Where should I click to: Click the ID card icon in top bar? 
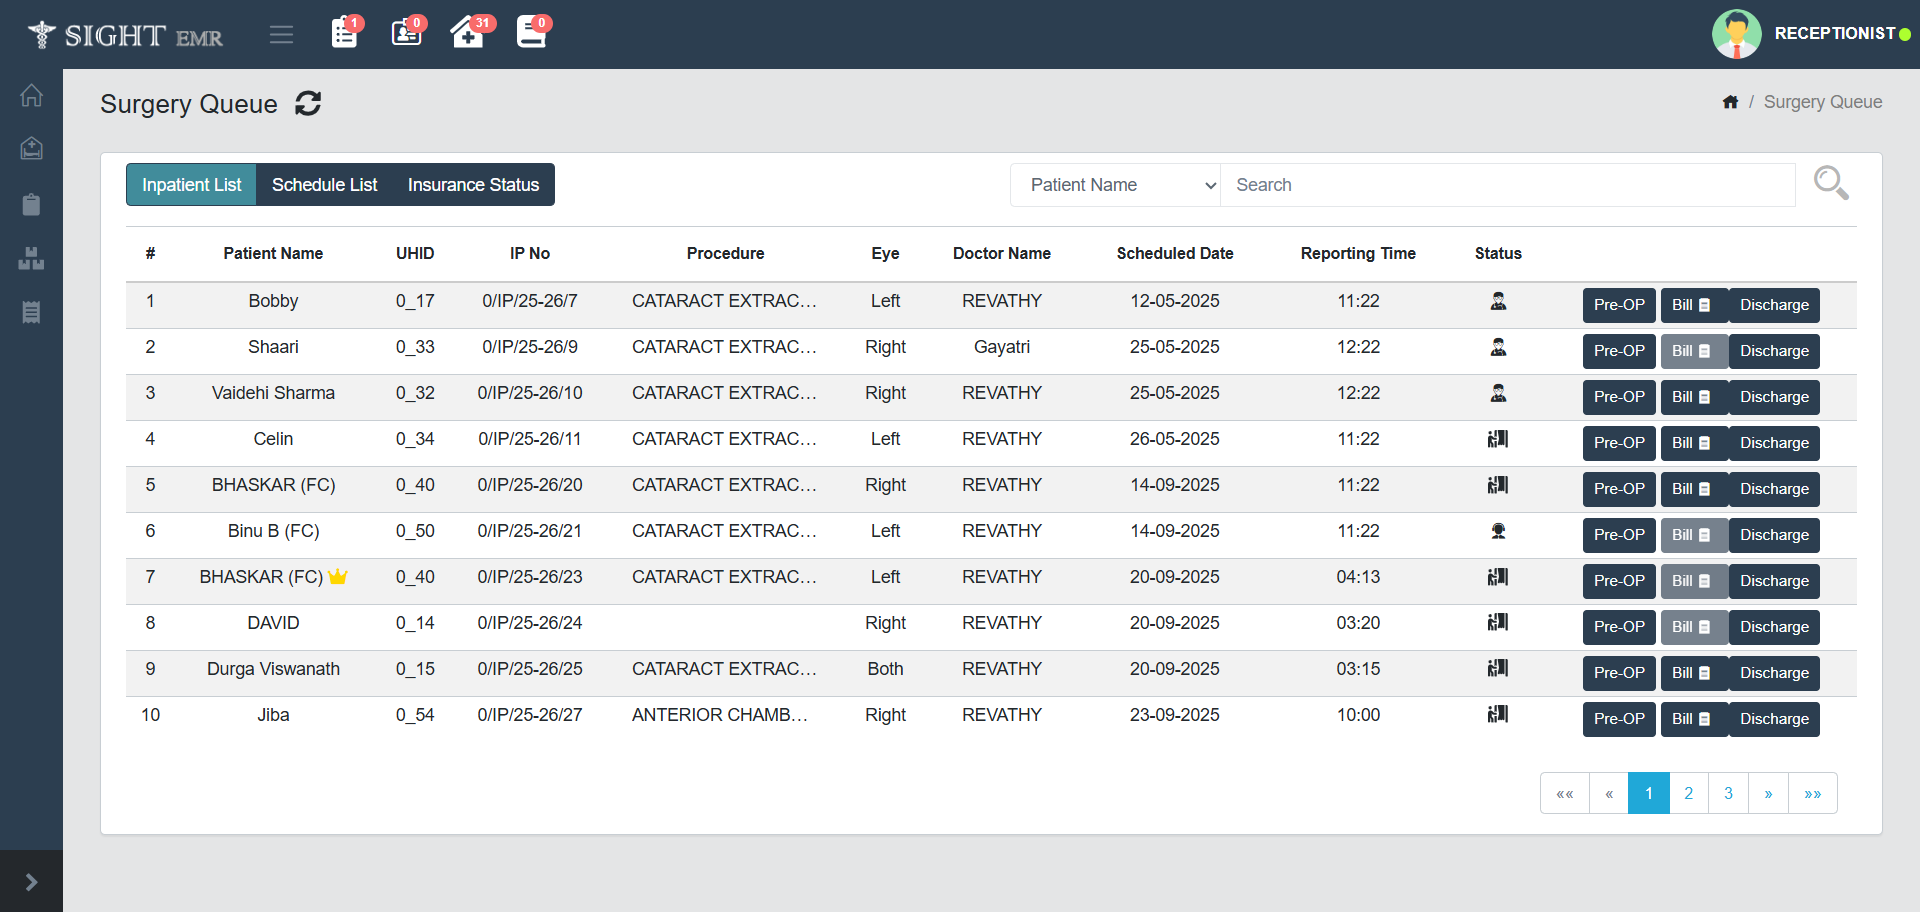pos(406,33)
